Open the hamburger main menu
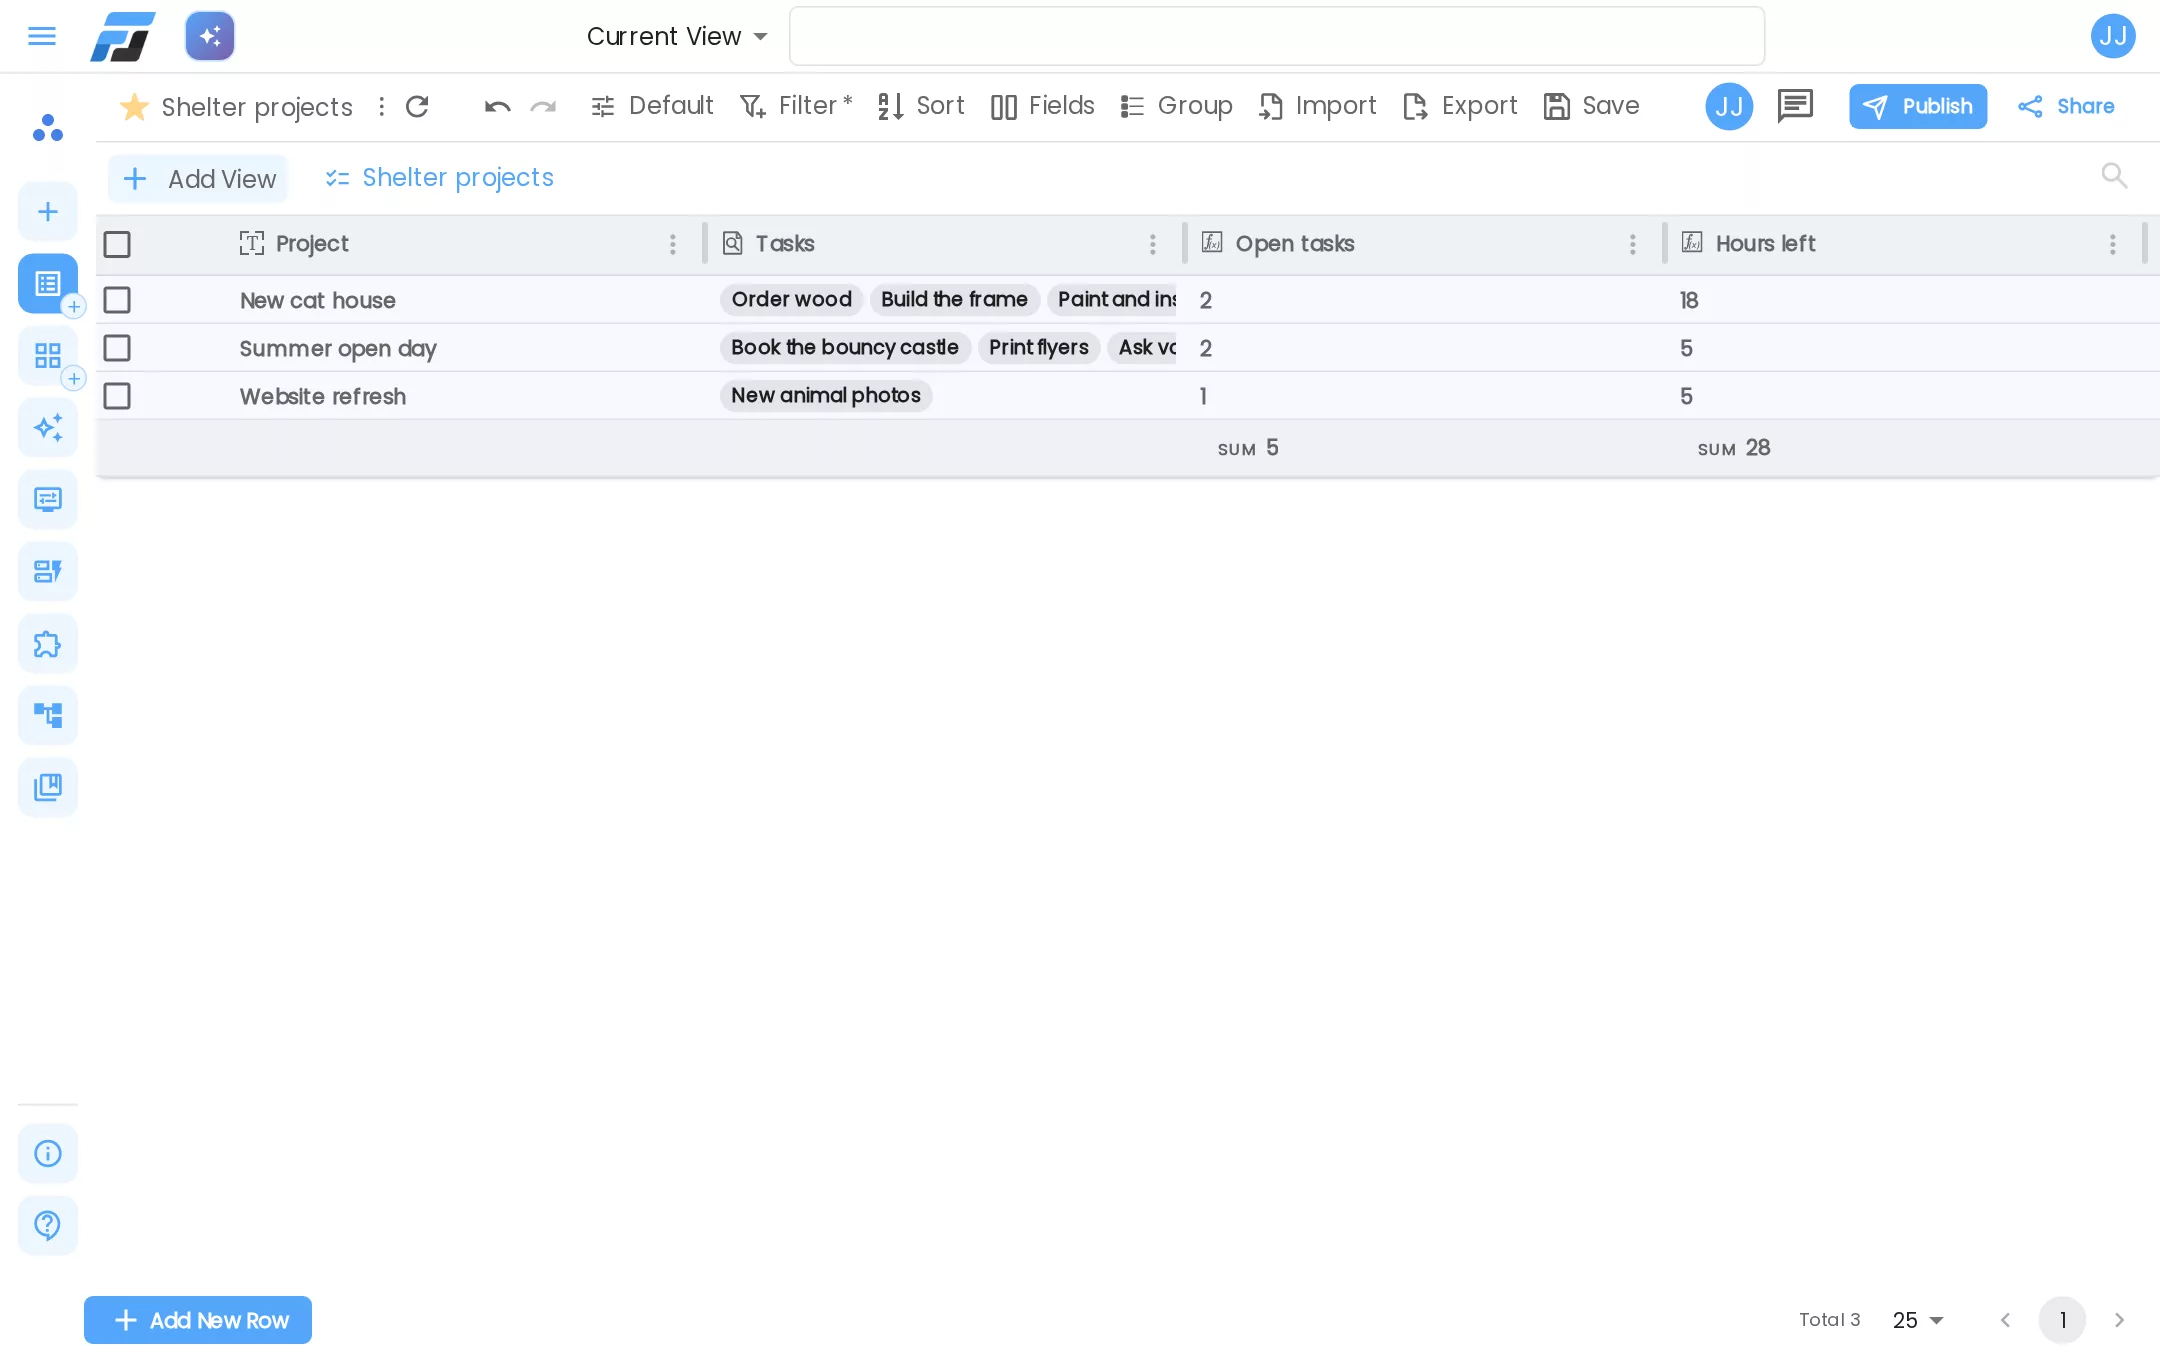Image resolution: width=2160 pixels, height=1350 pixels. tap(42, 36)
